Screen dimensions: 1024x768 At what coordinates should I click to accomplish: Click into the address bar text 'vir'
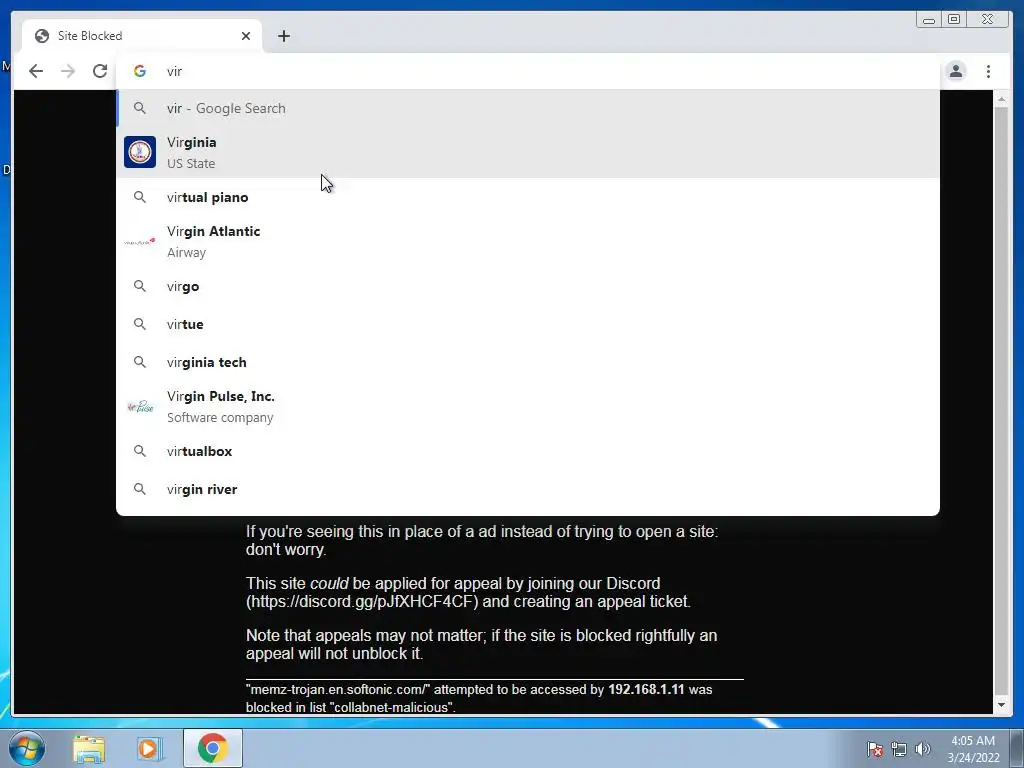click(x=174, y=71)
